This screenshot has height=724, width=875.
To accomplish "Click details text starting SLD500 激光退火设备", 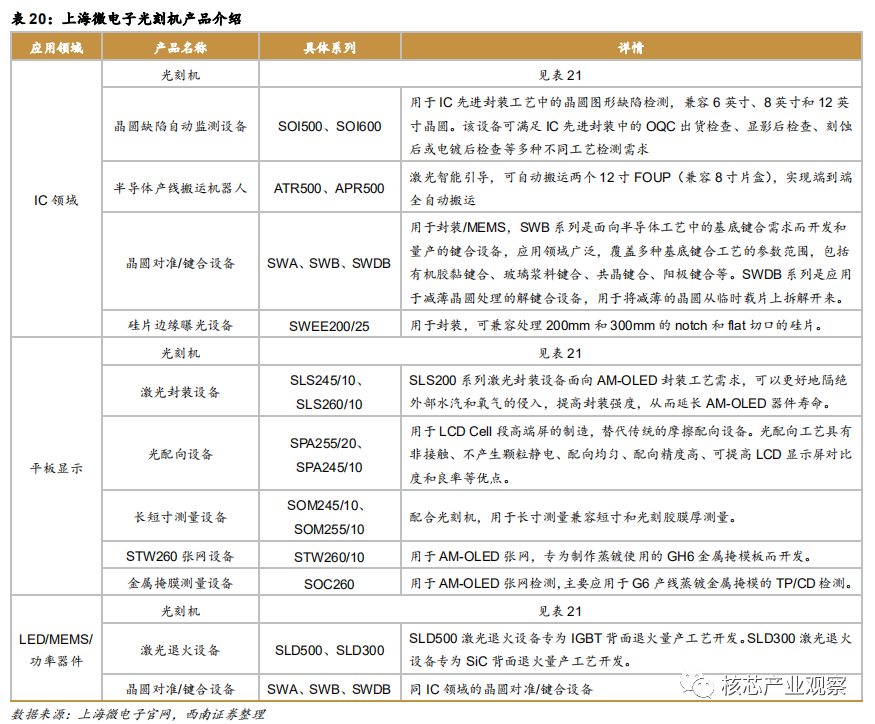I will pos(631,650).
